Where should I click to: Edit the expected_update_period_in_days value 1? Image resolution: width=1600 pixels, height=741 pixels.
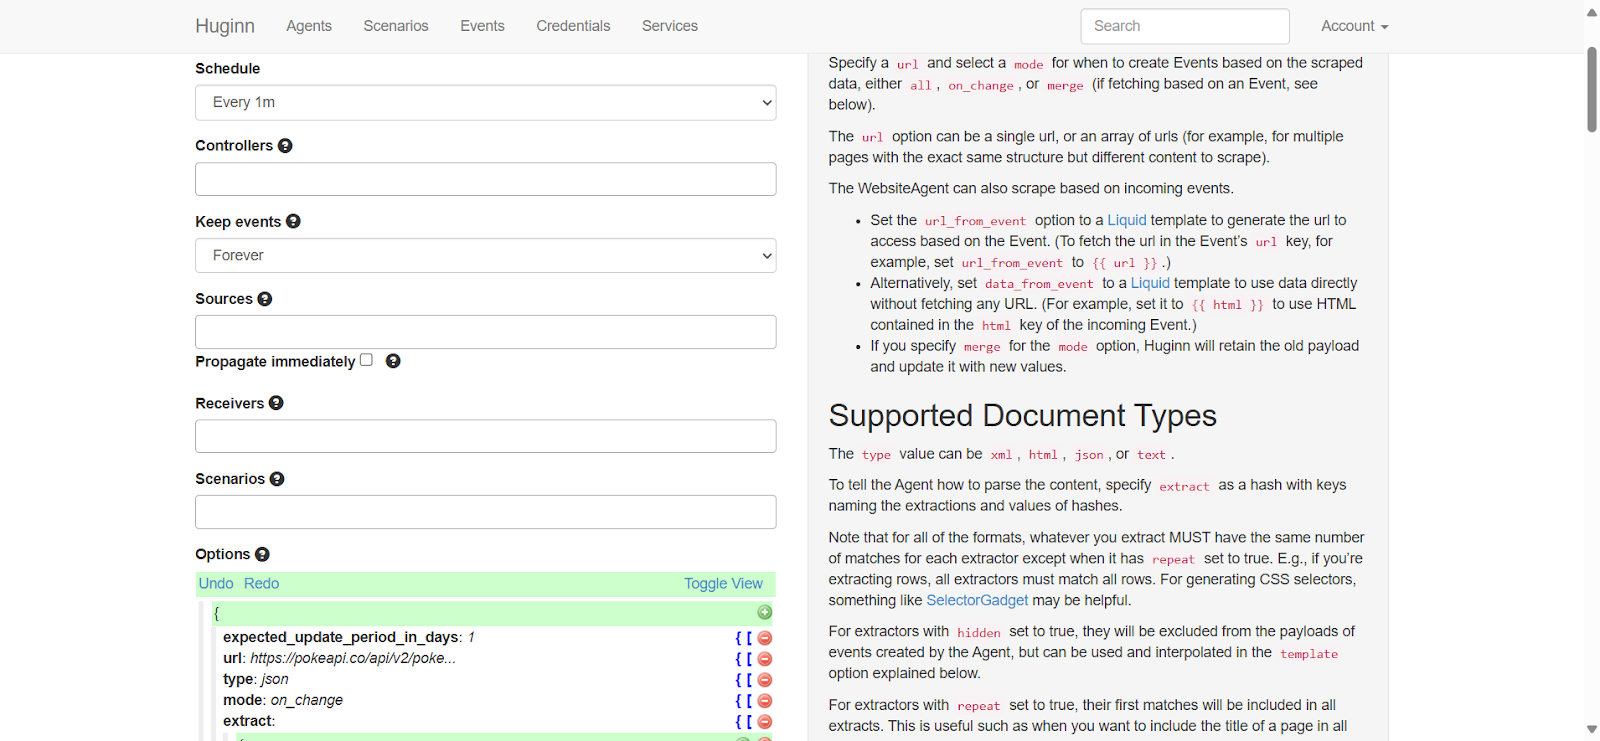click(x=471, y=637)
